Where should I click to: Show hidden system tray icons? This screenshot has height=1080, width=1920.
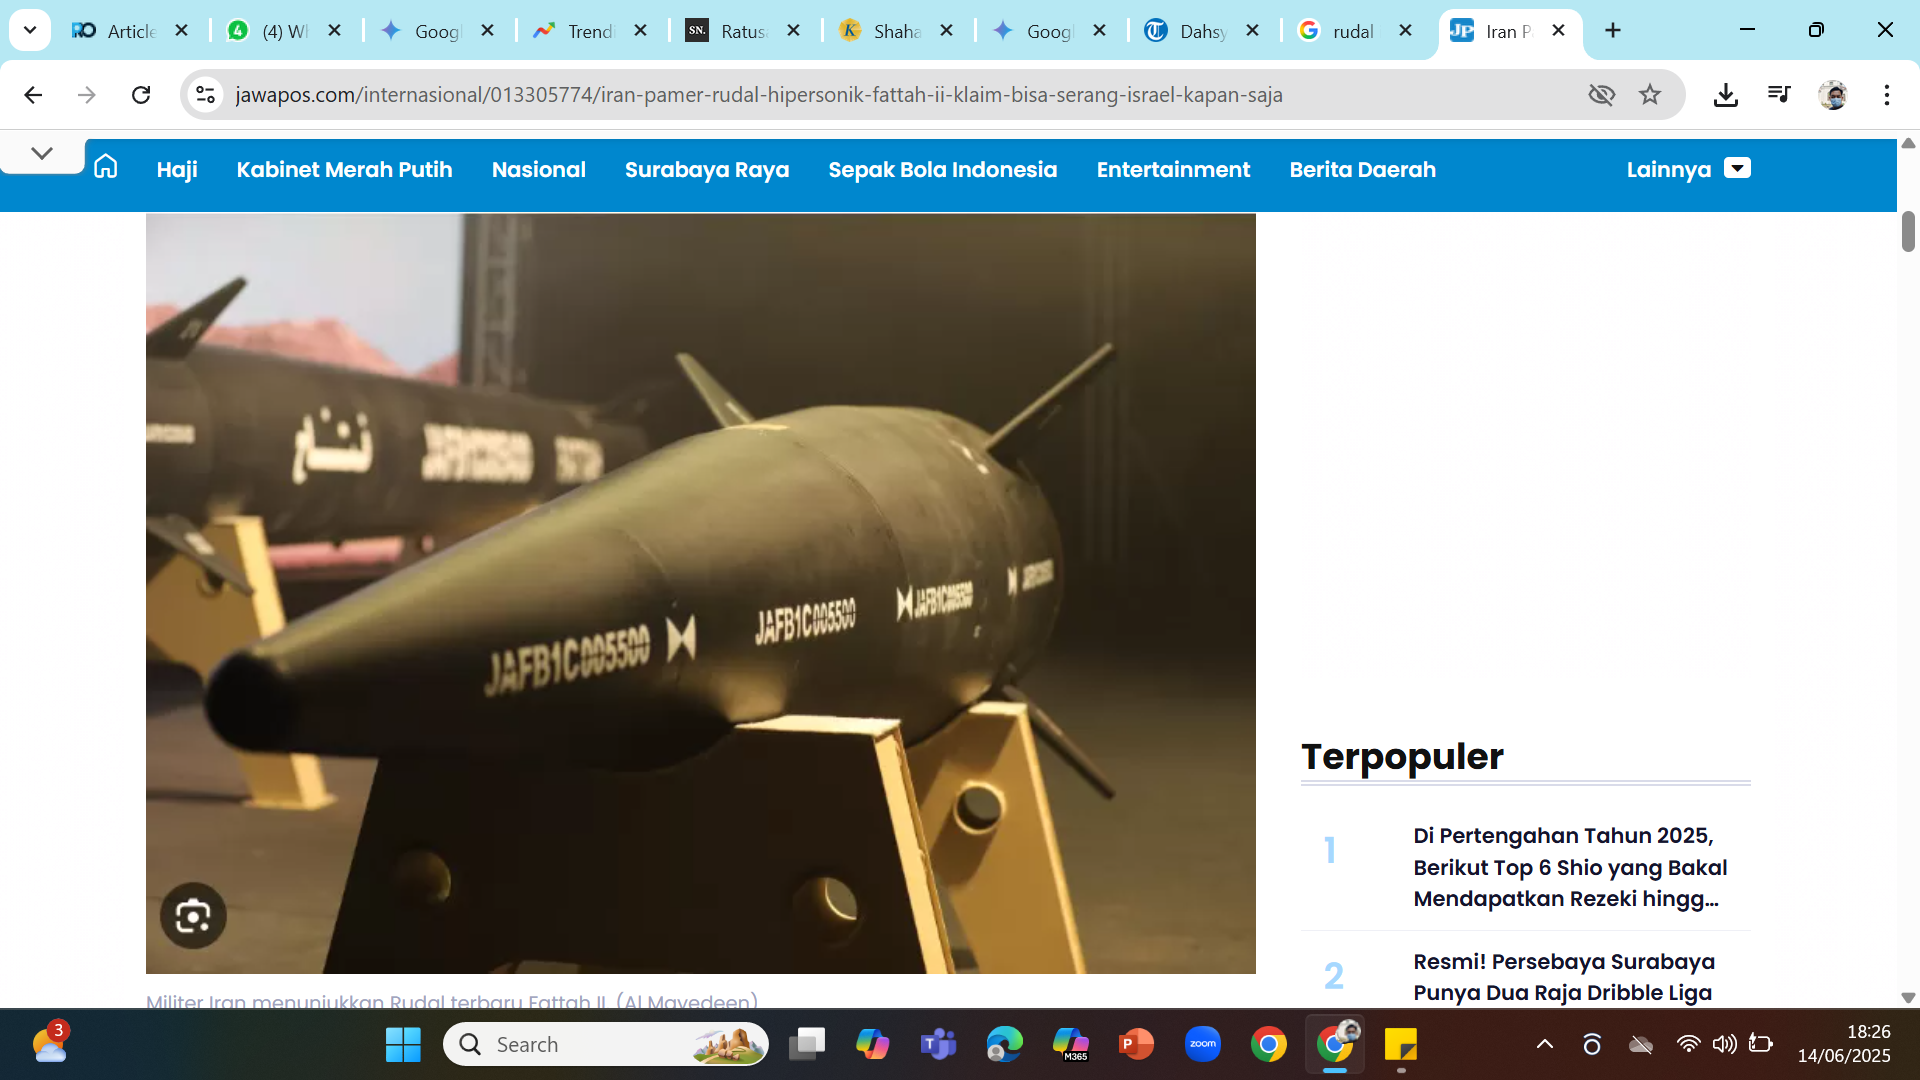[x=1545, y=1045]
